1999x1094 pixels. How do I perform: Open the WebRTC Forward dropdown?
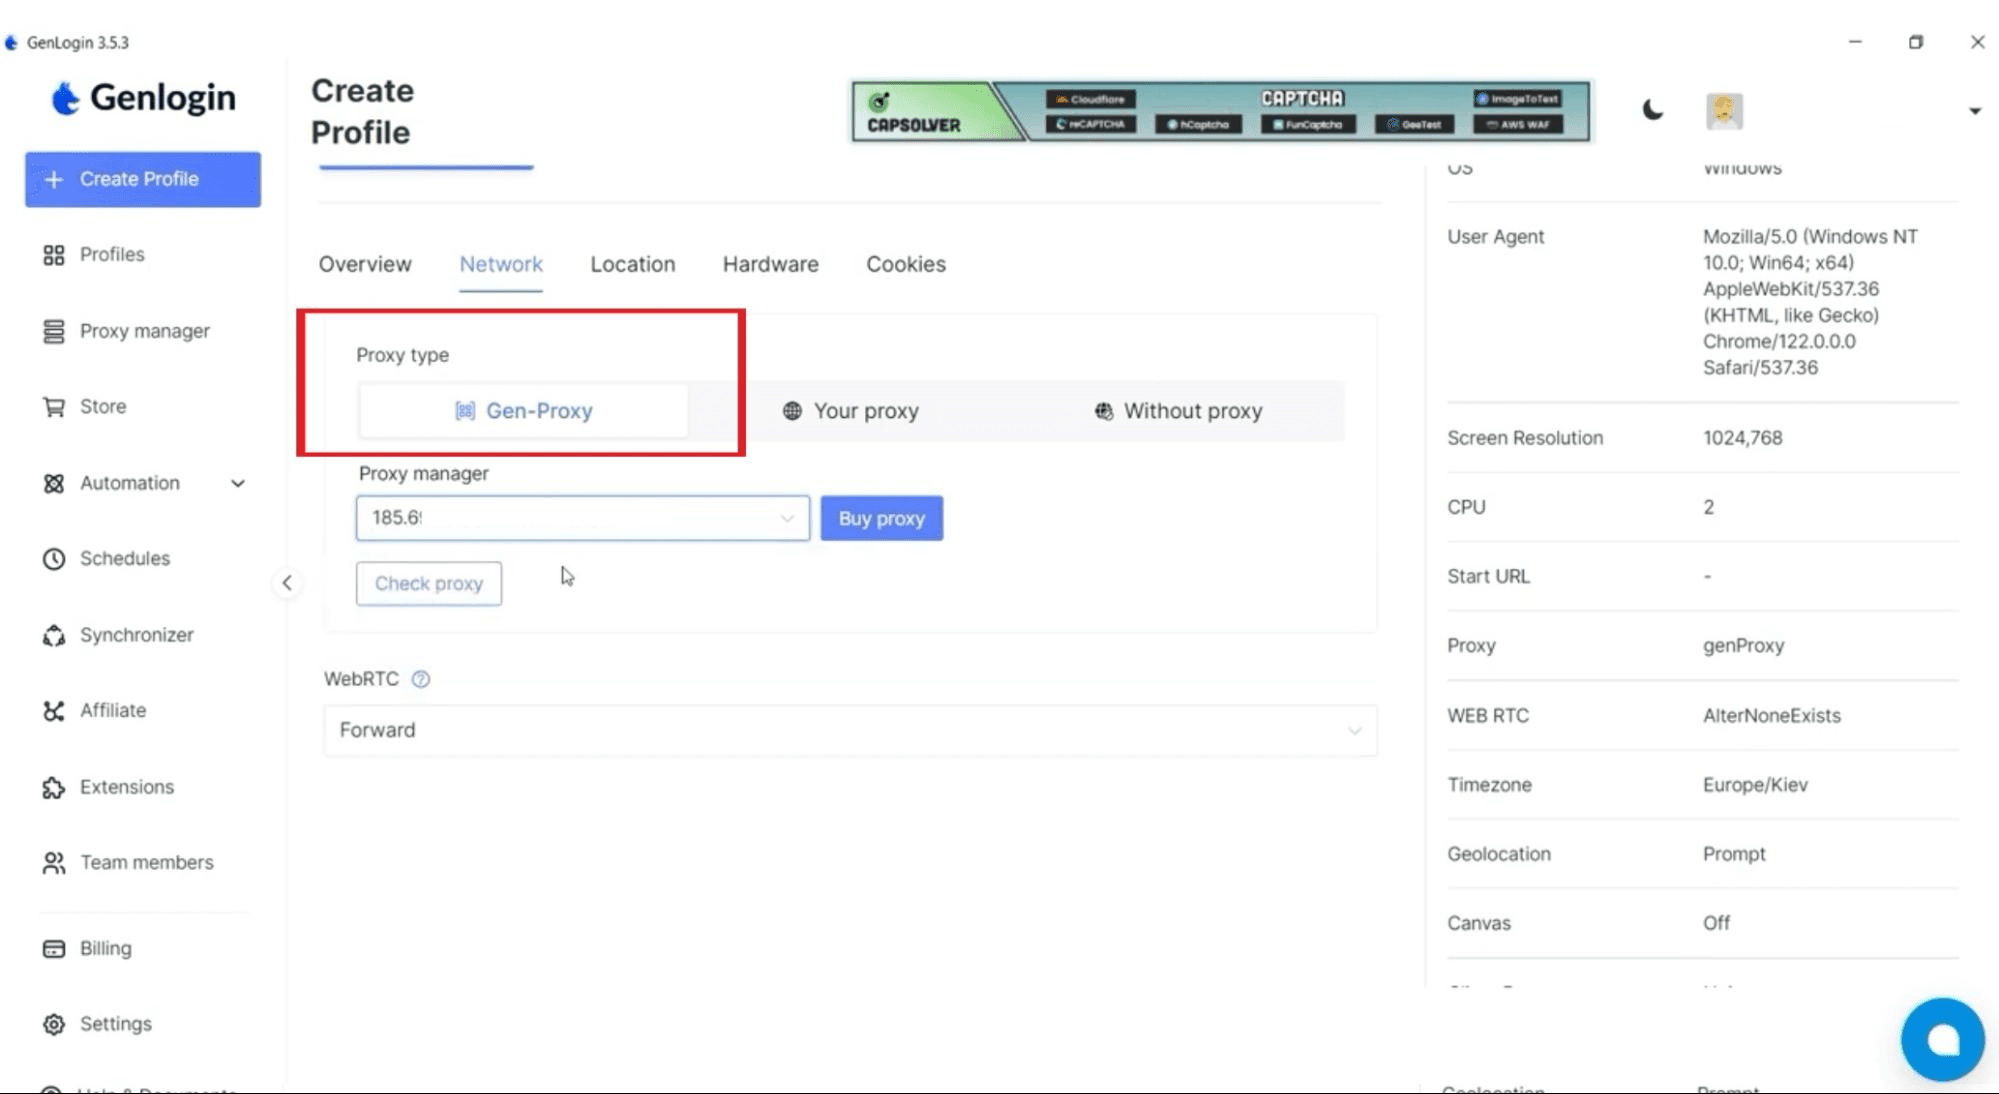(x=850, y=730)
